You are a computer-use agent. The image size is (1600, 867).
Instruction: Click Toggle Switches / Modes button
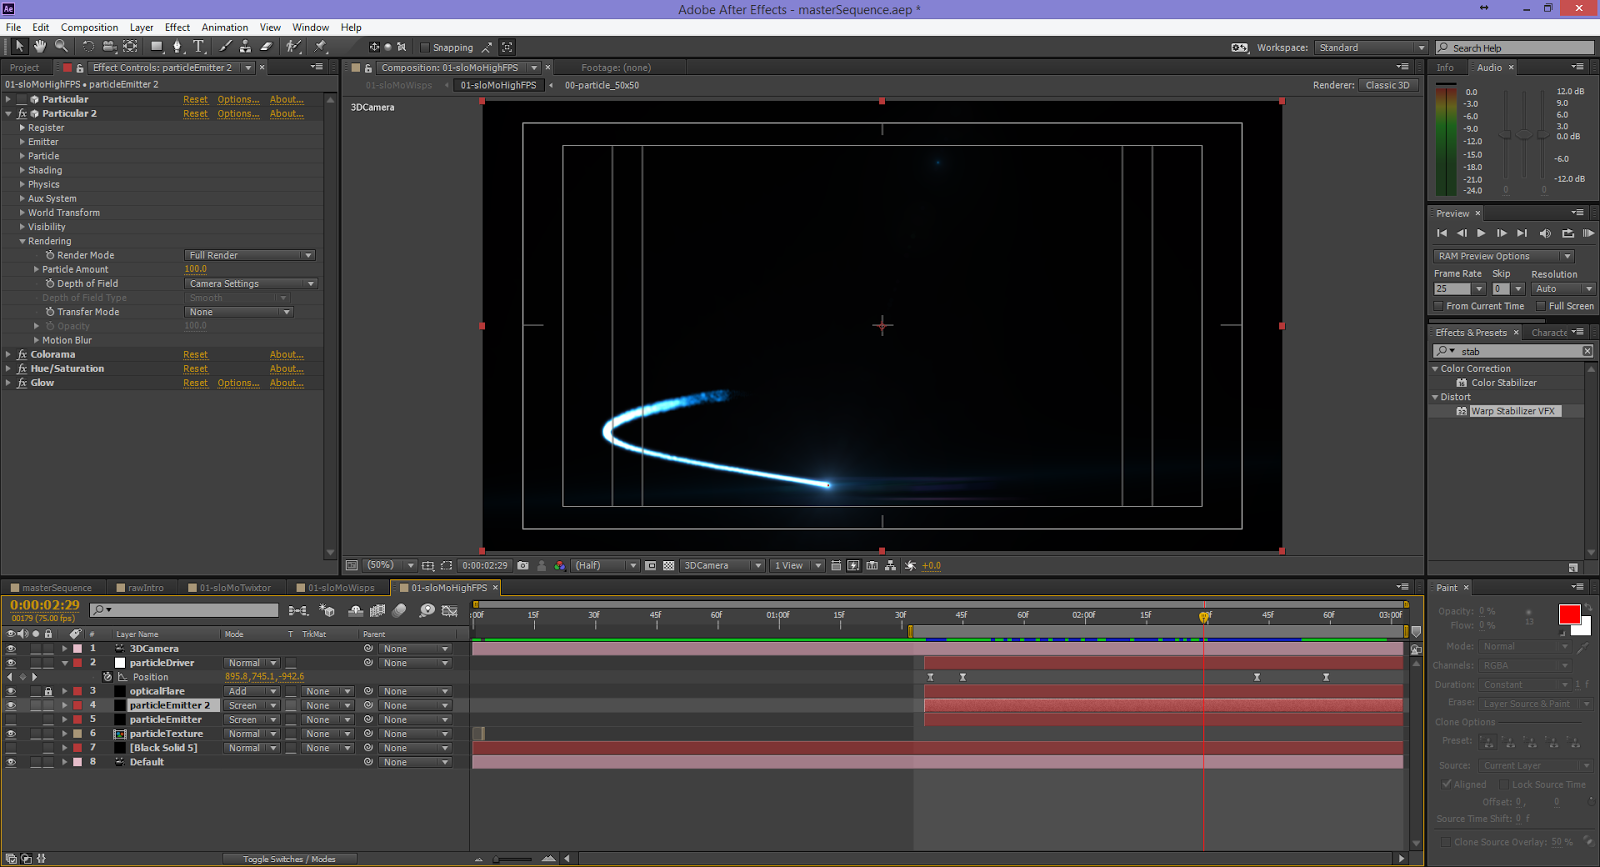290,859
